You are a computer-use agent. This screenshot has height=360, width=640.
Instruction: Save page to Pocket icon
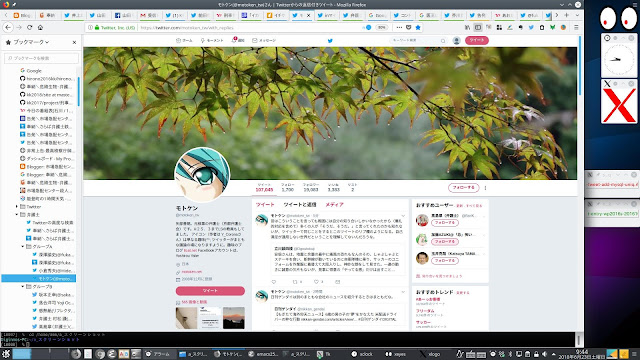409,27
